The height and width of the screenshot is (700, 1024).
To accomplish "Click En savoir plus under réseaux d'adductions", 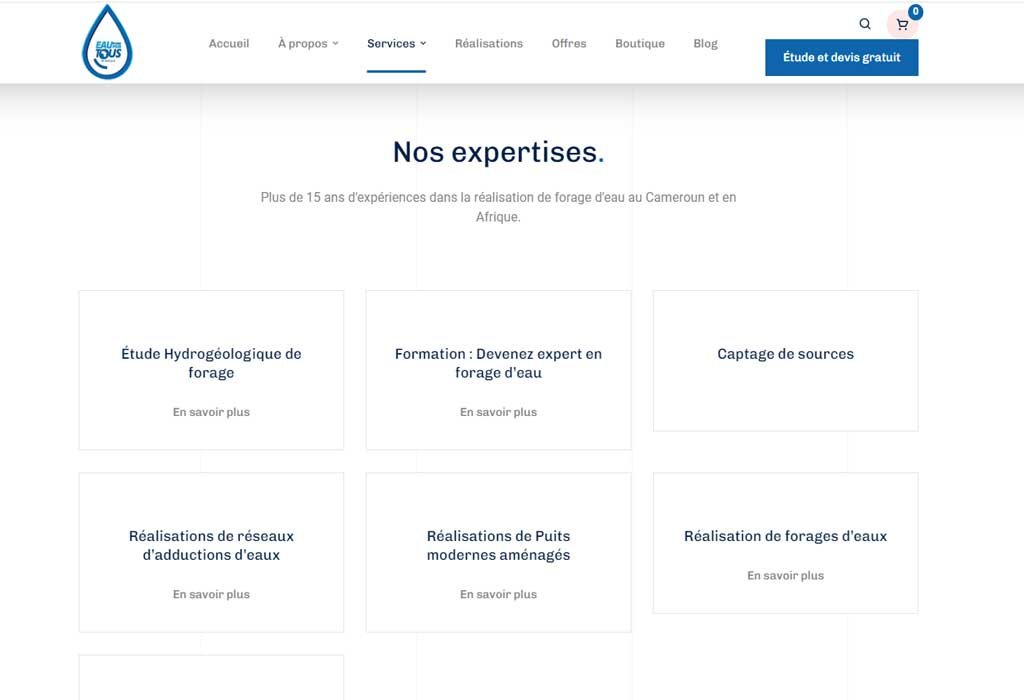I will 211,594.
